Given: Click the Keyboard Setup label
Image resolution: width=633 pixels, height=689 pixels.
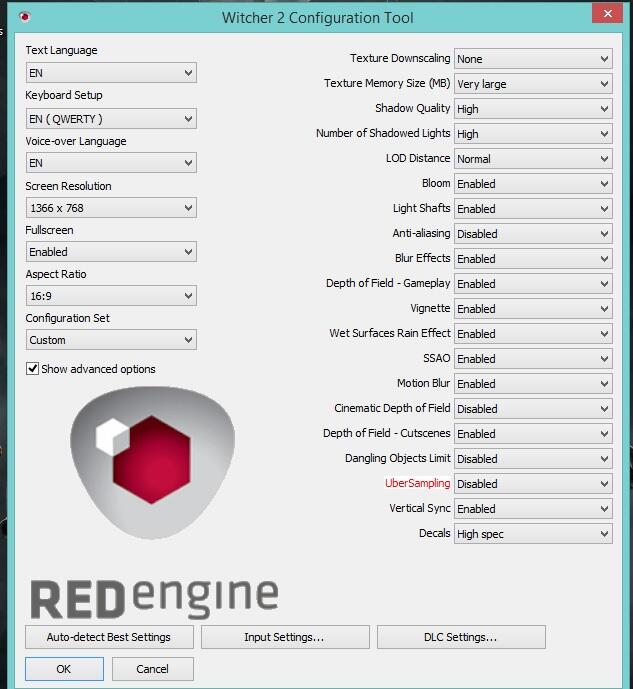Looking at the screenshot, I should [x=64, y=95].
